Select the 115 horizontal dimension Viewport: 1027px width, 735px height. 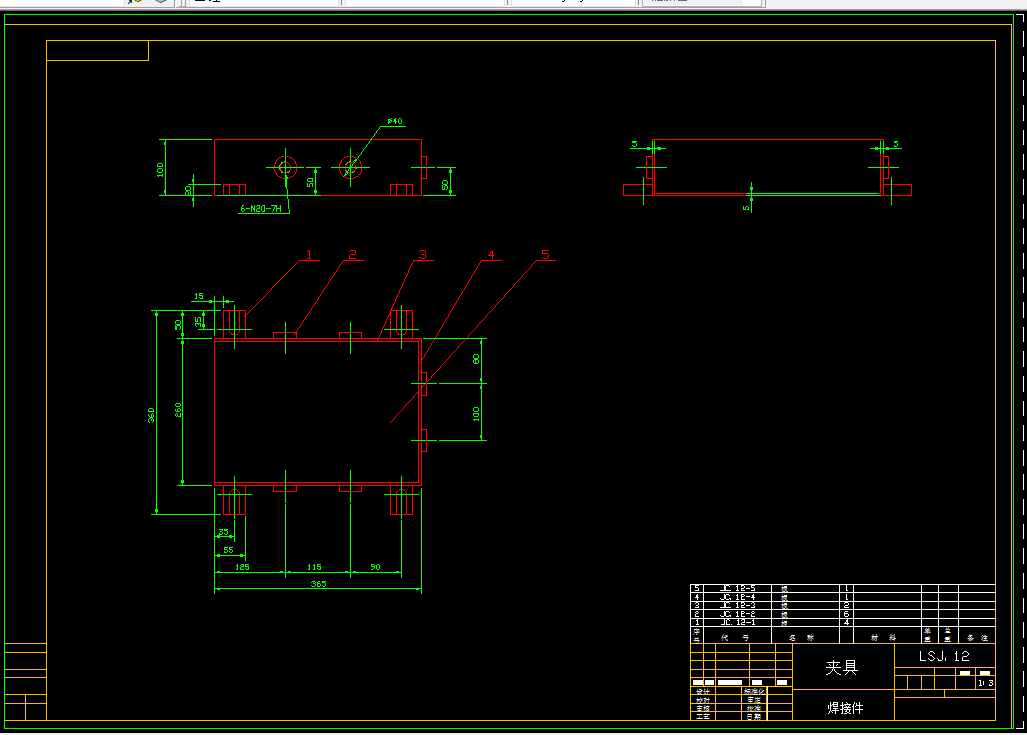[314, 567]
